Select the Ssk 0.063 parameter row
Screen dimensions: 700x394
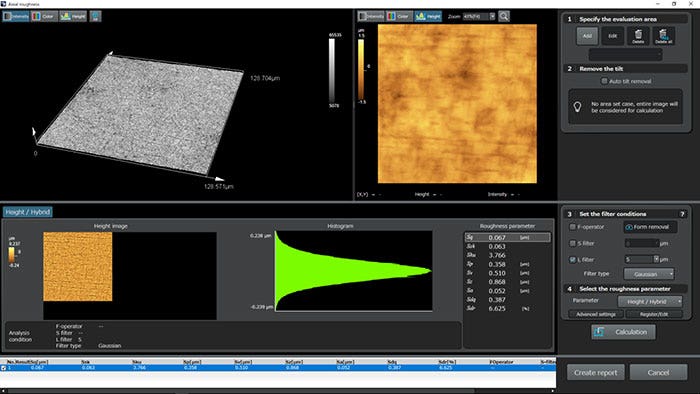507,246
